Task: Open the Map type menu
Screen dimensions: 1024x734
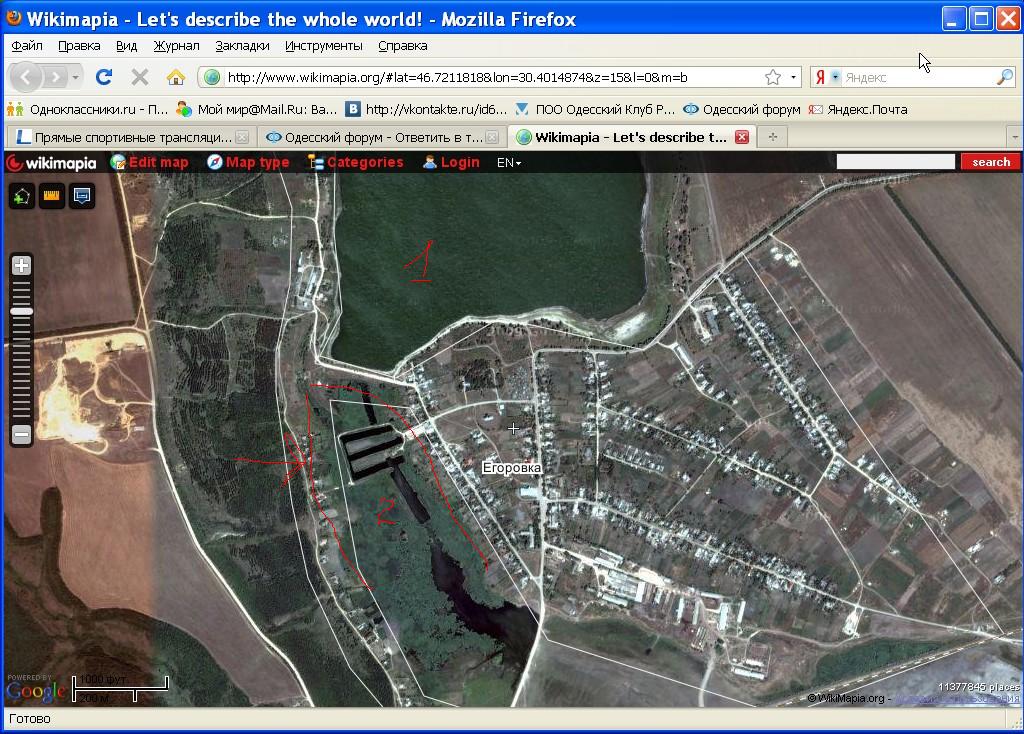Action: point(248,162)
